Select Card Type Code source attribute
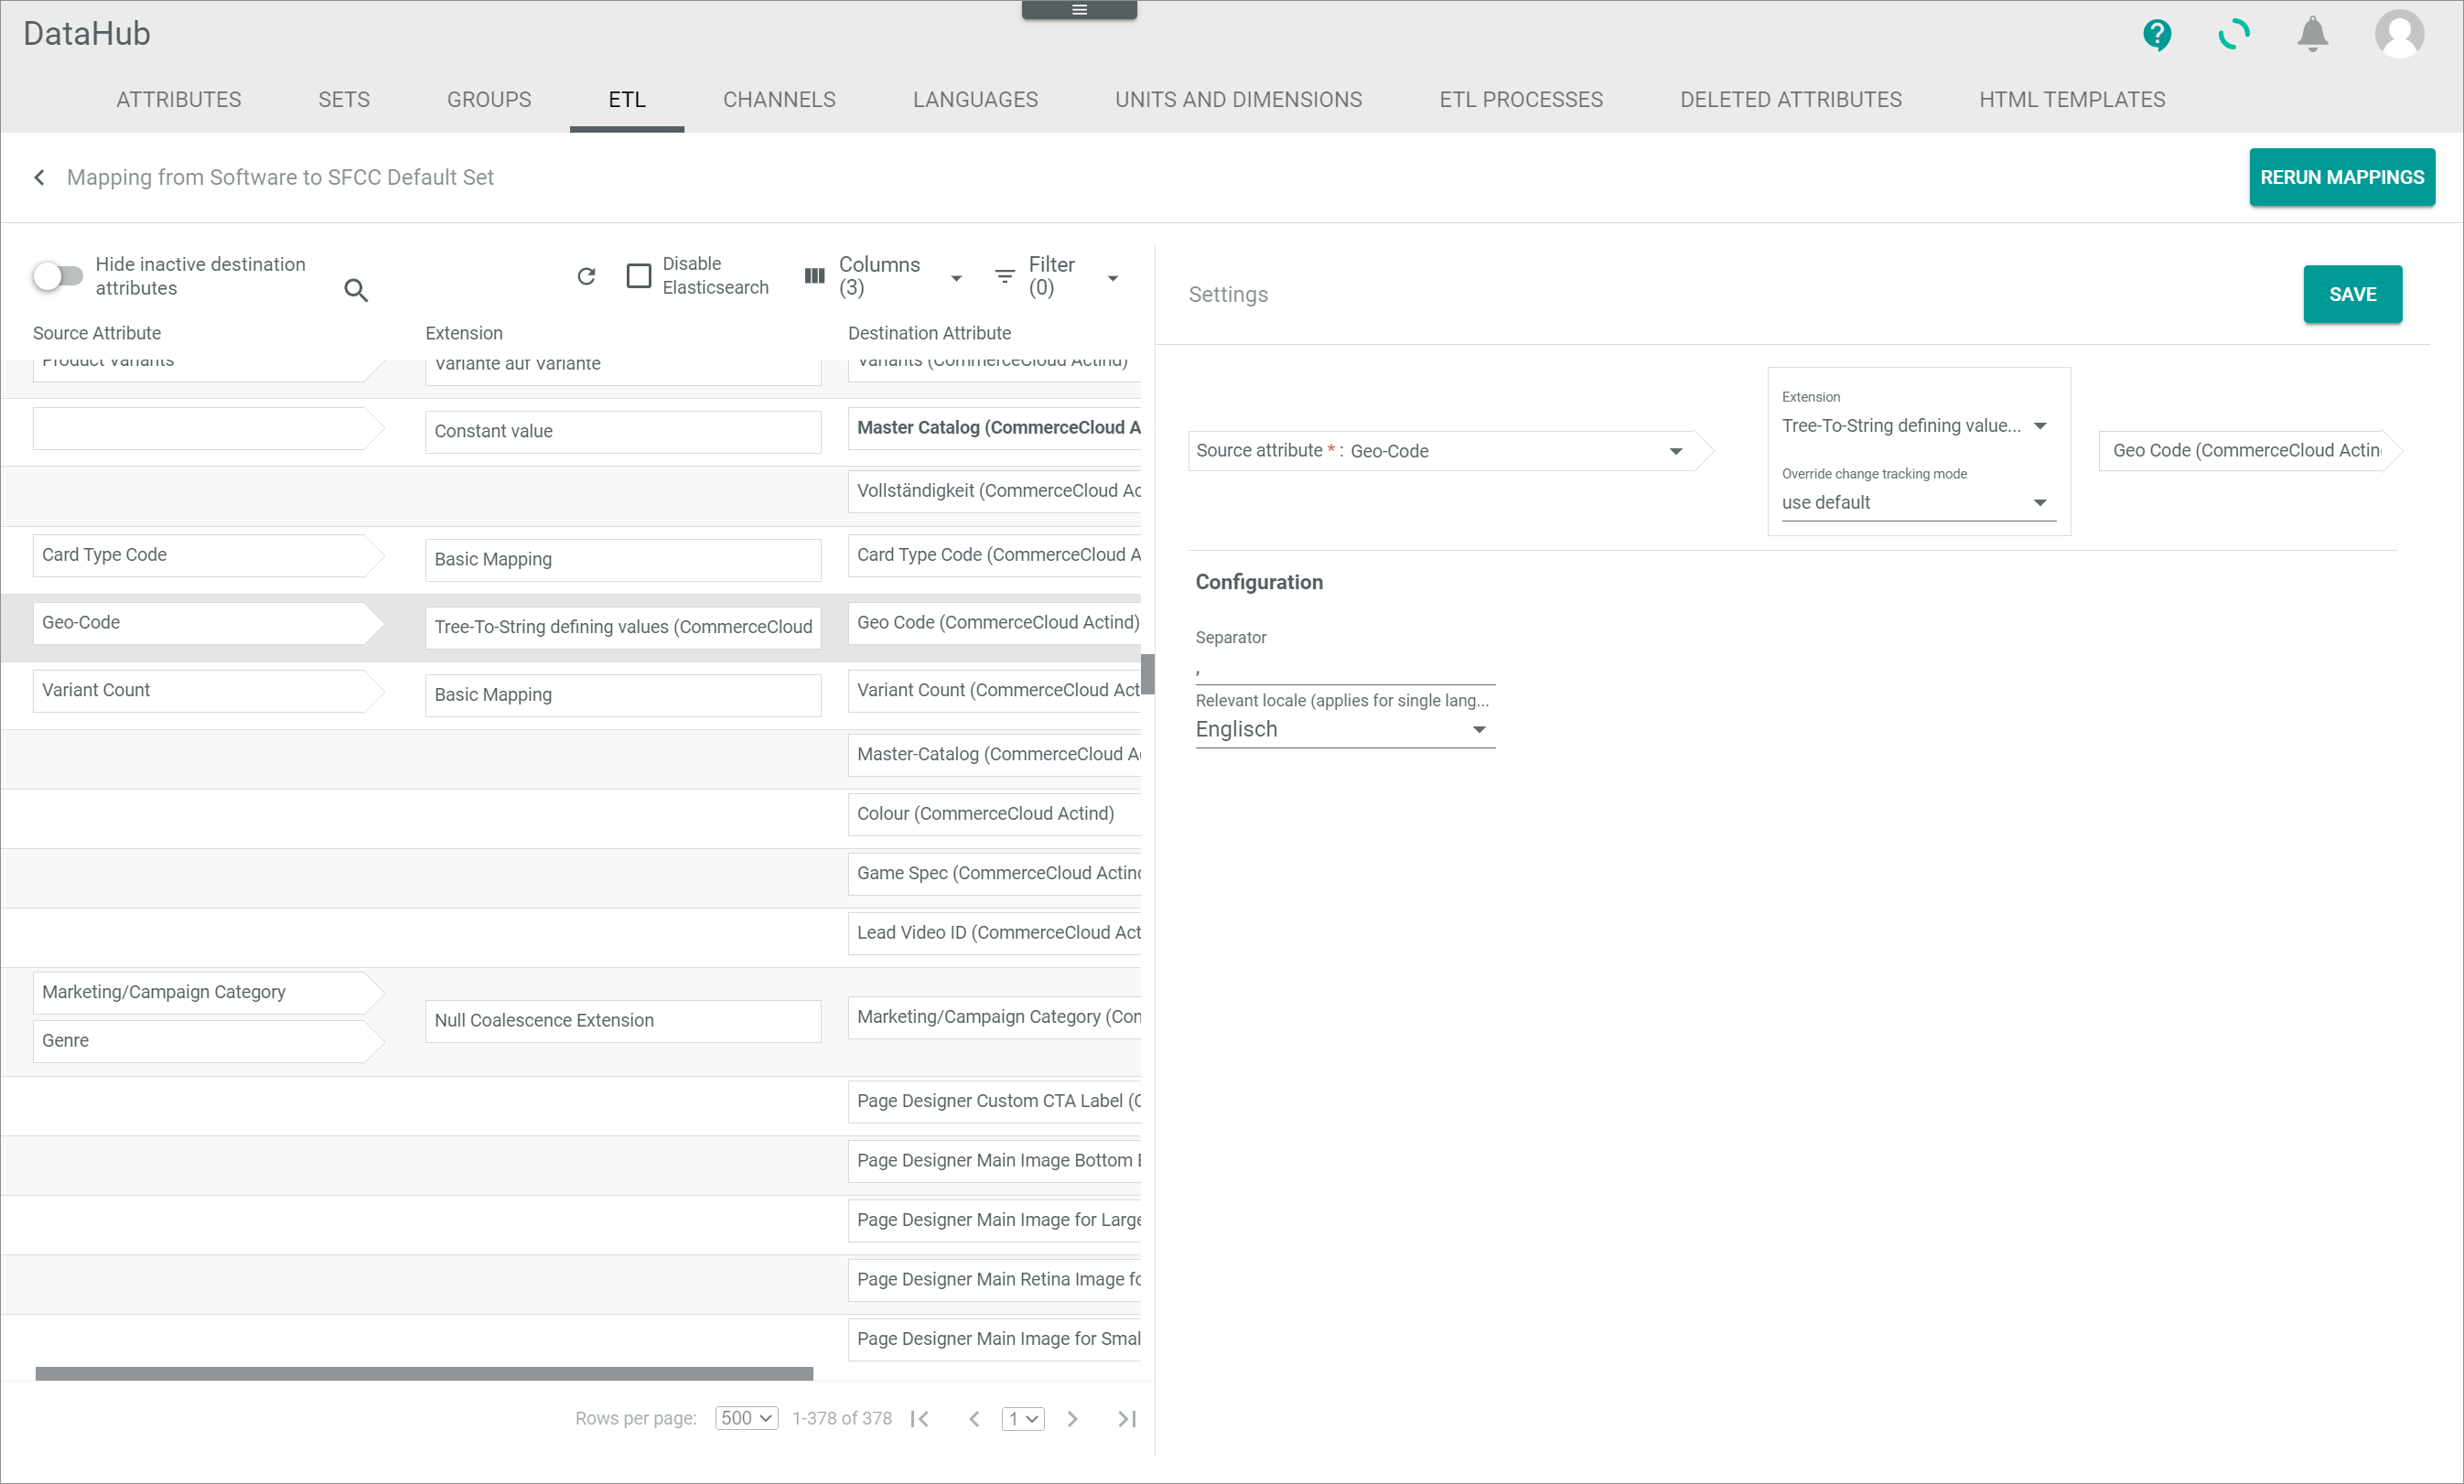Viewport: 2464px width, 1484px height. pyautogui.click(x=208, y=555)
